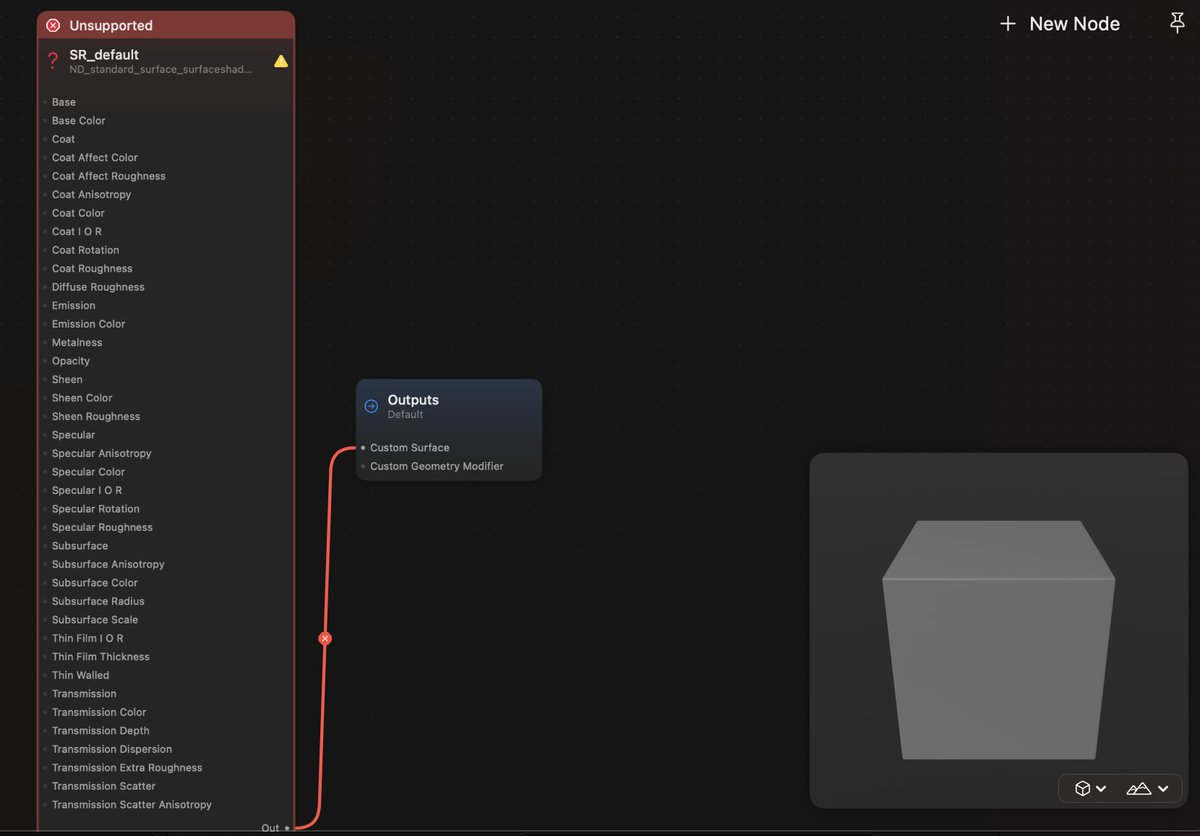Click the yellow warning triangle on SR_default
This screenshot has height=836, width=1200.
click(281, 61)
